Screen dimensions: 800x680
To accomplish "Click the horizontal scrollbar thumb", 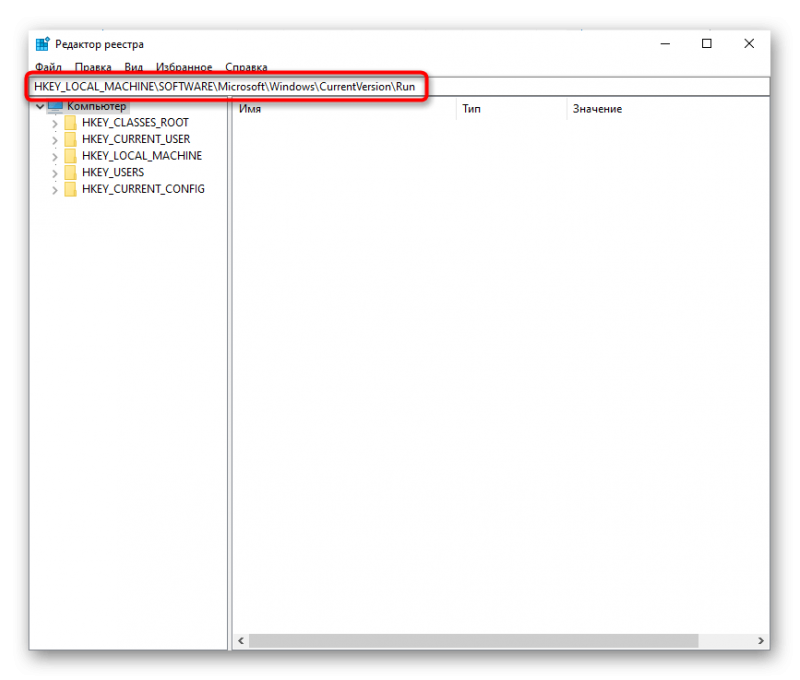I will 473,641.
